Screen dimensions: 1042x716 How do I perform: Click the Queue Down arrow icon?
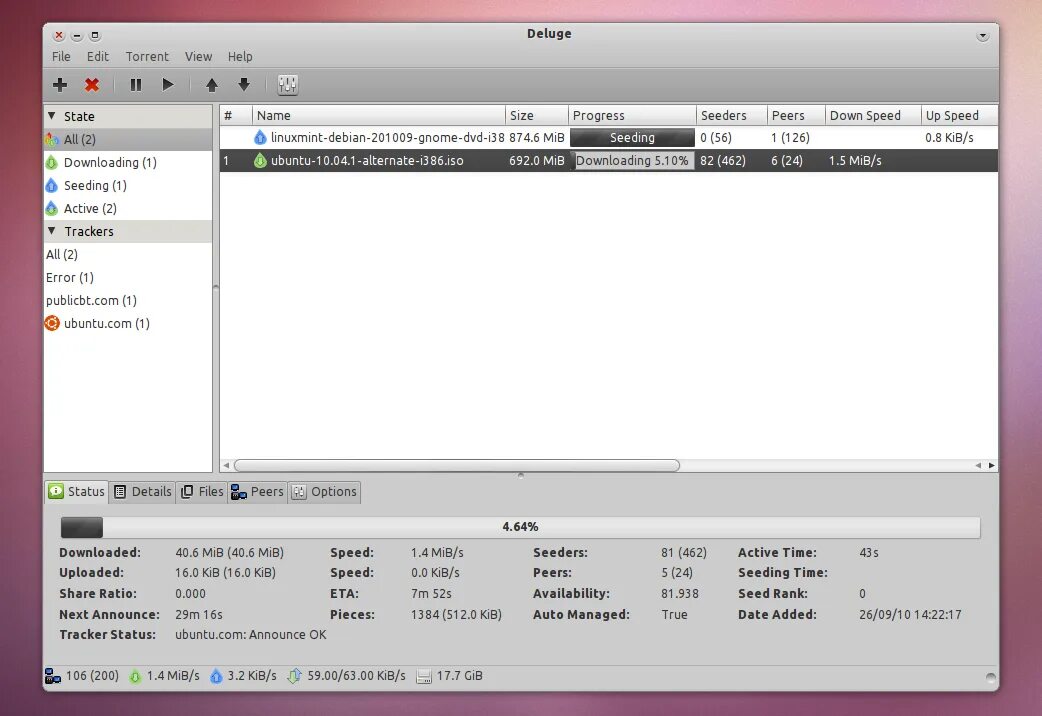(x=244, y=84)
